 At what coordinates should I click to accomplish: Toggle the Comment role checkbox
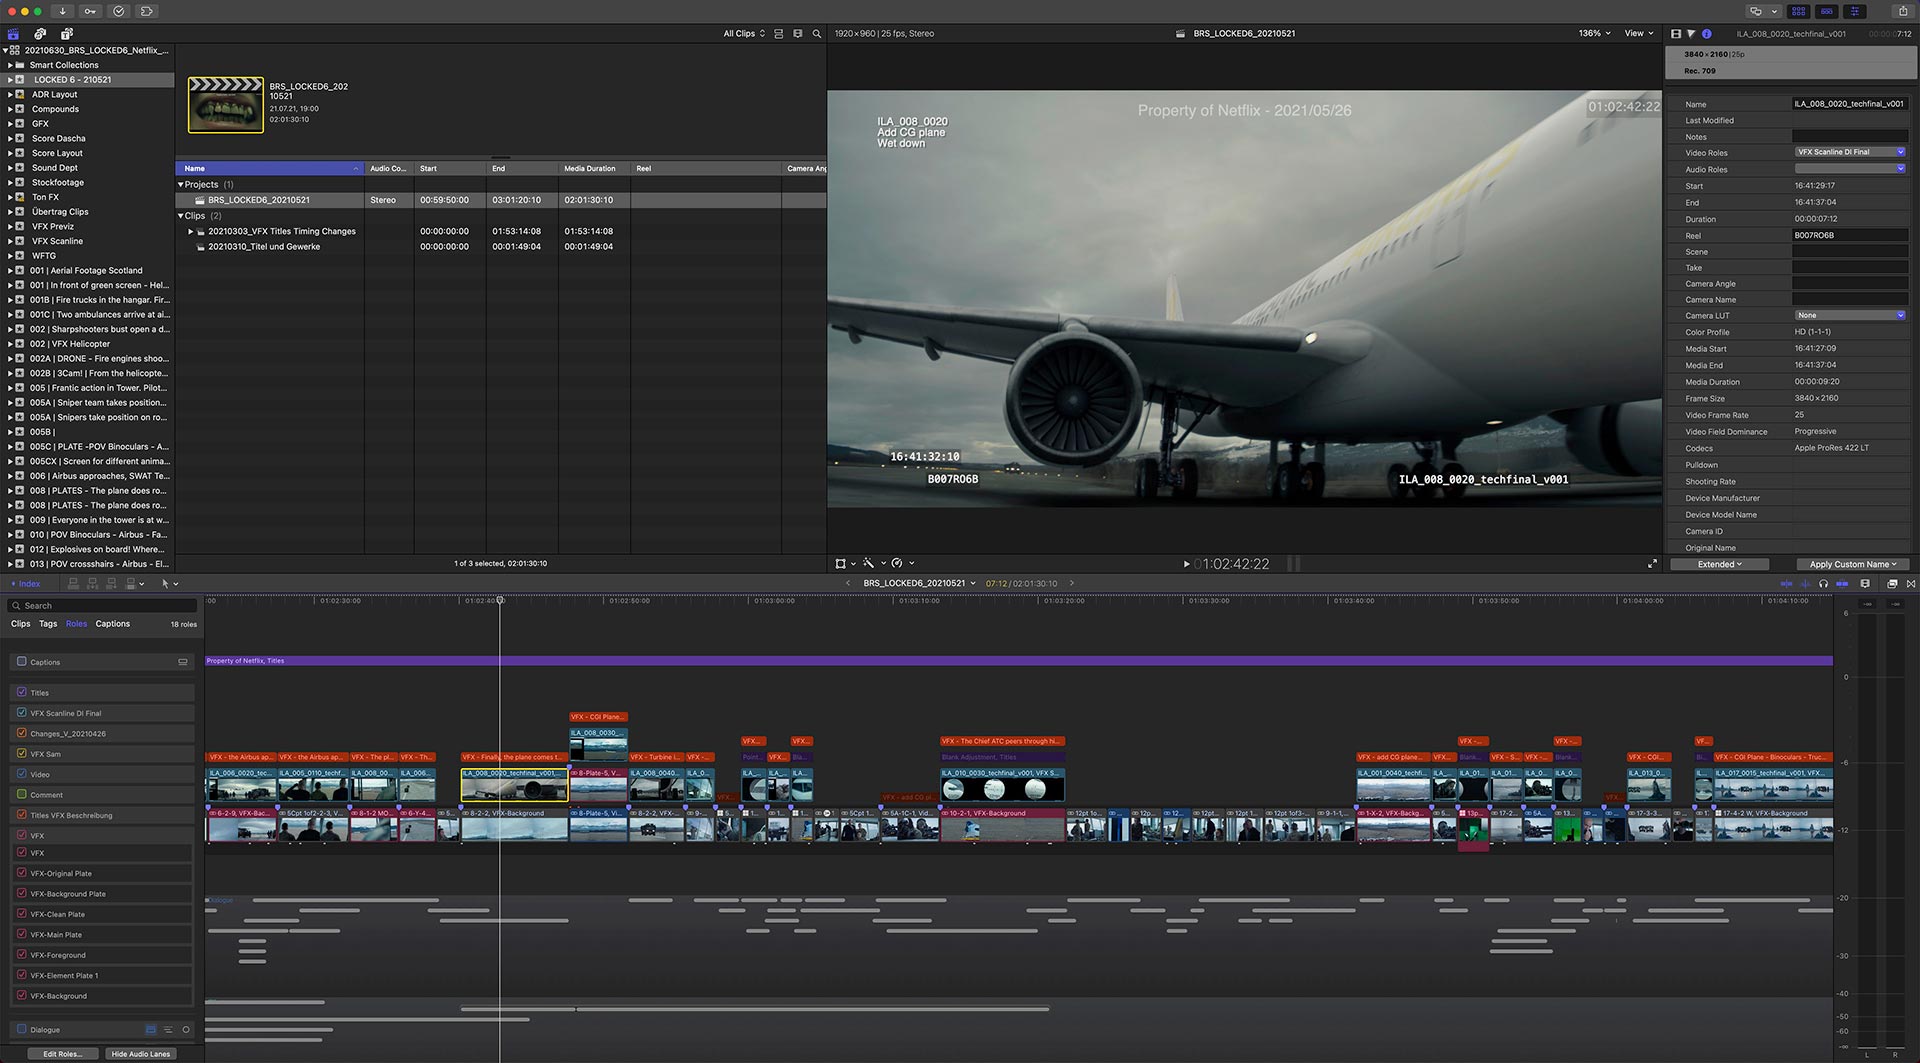[22, 794]
